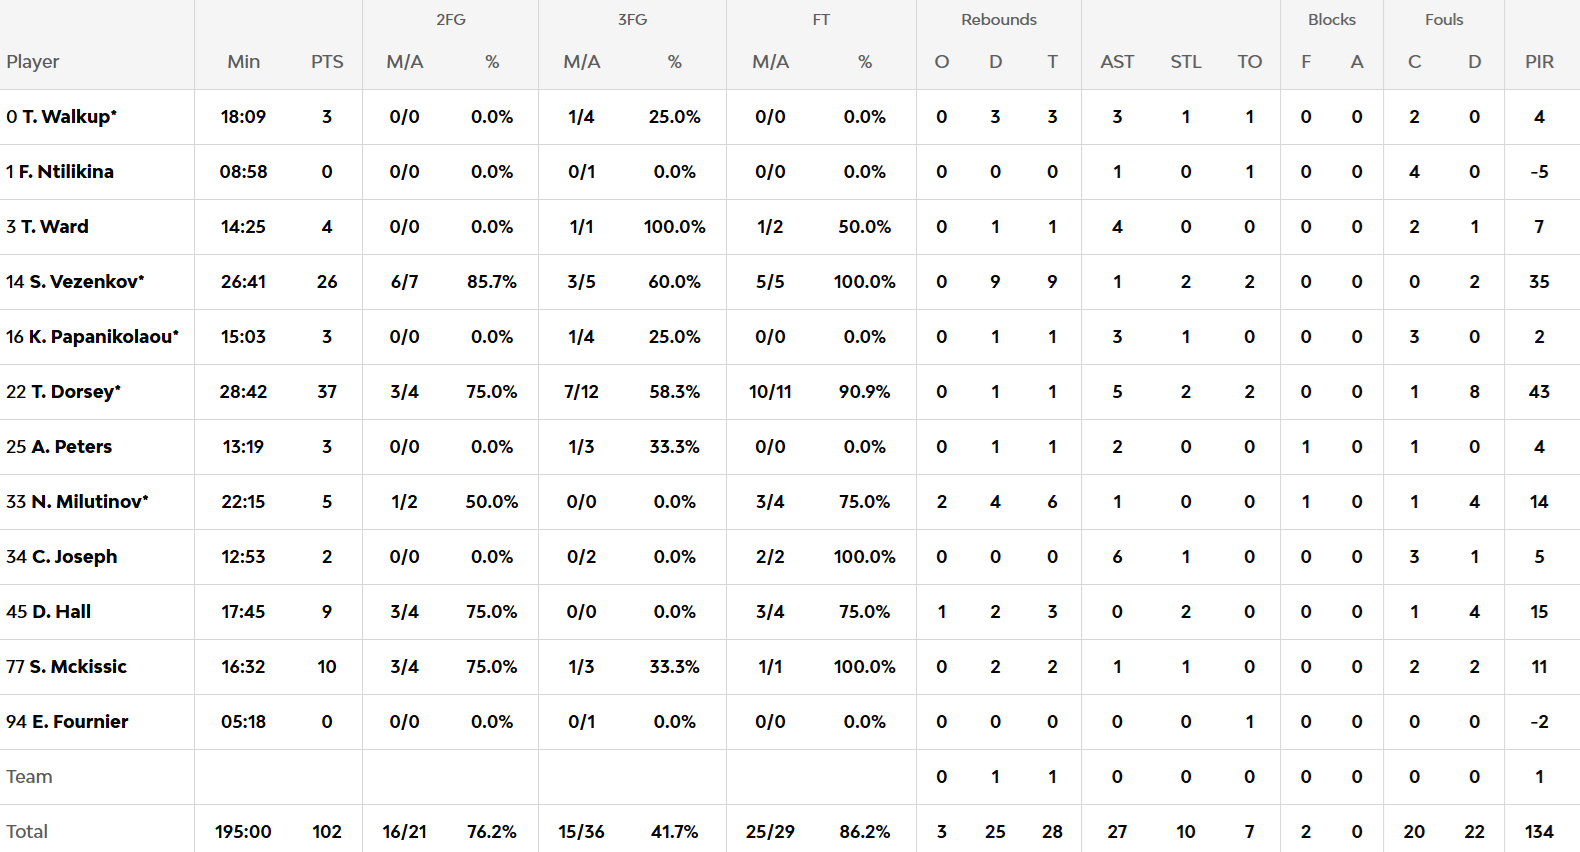Click the AST column header

point(1117,62)
